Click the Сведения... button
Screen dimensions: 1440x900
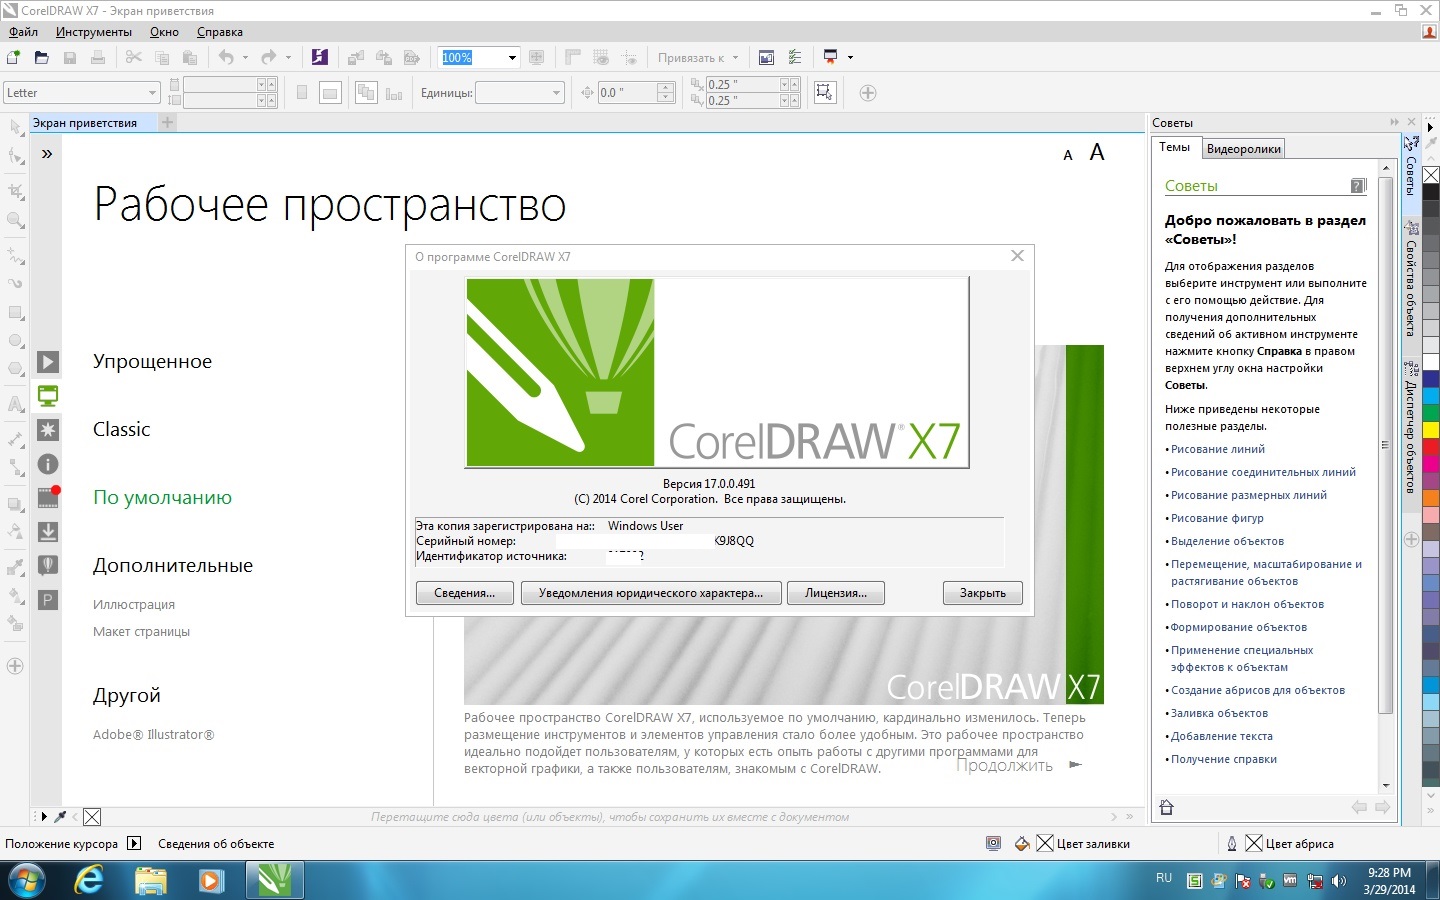click(465, 593)
